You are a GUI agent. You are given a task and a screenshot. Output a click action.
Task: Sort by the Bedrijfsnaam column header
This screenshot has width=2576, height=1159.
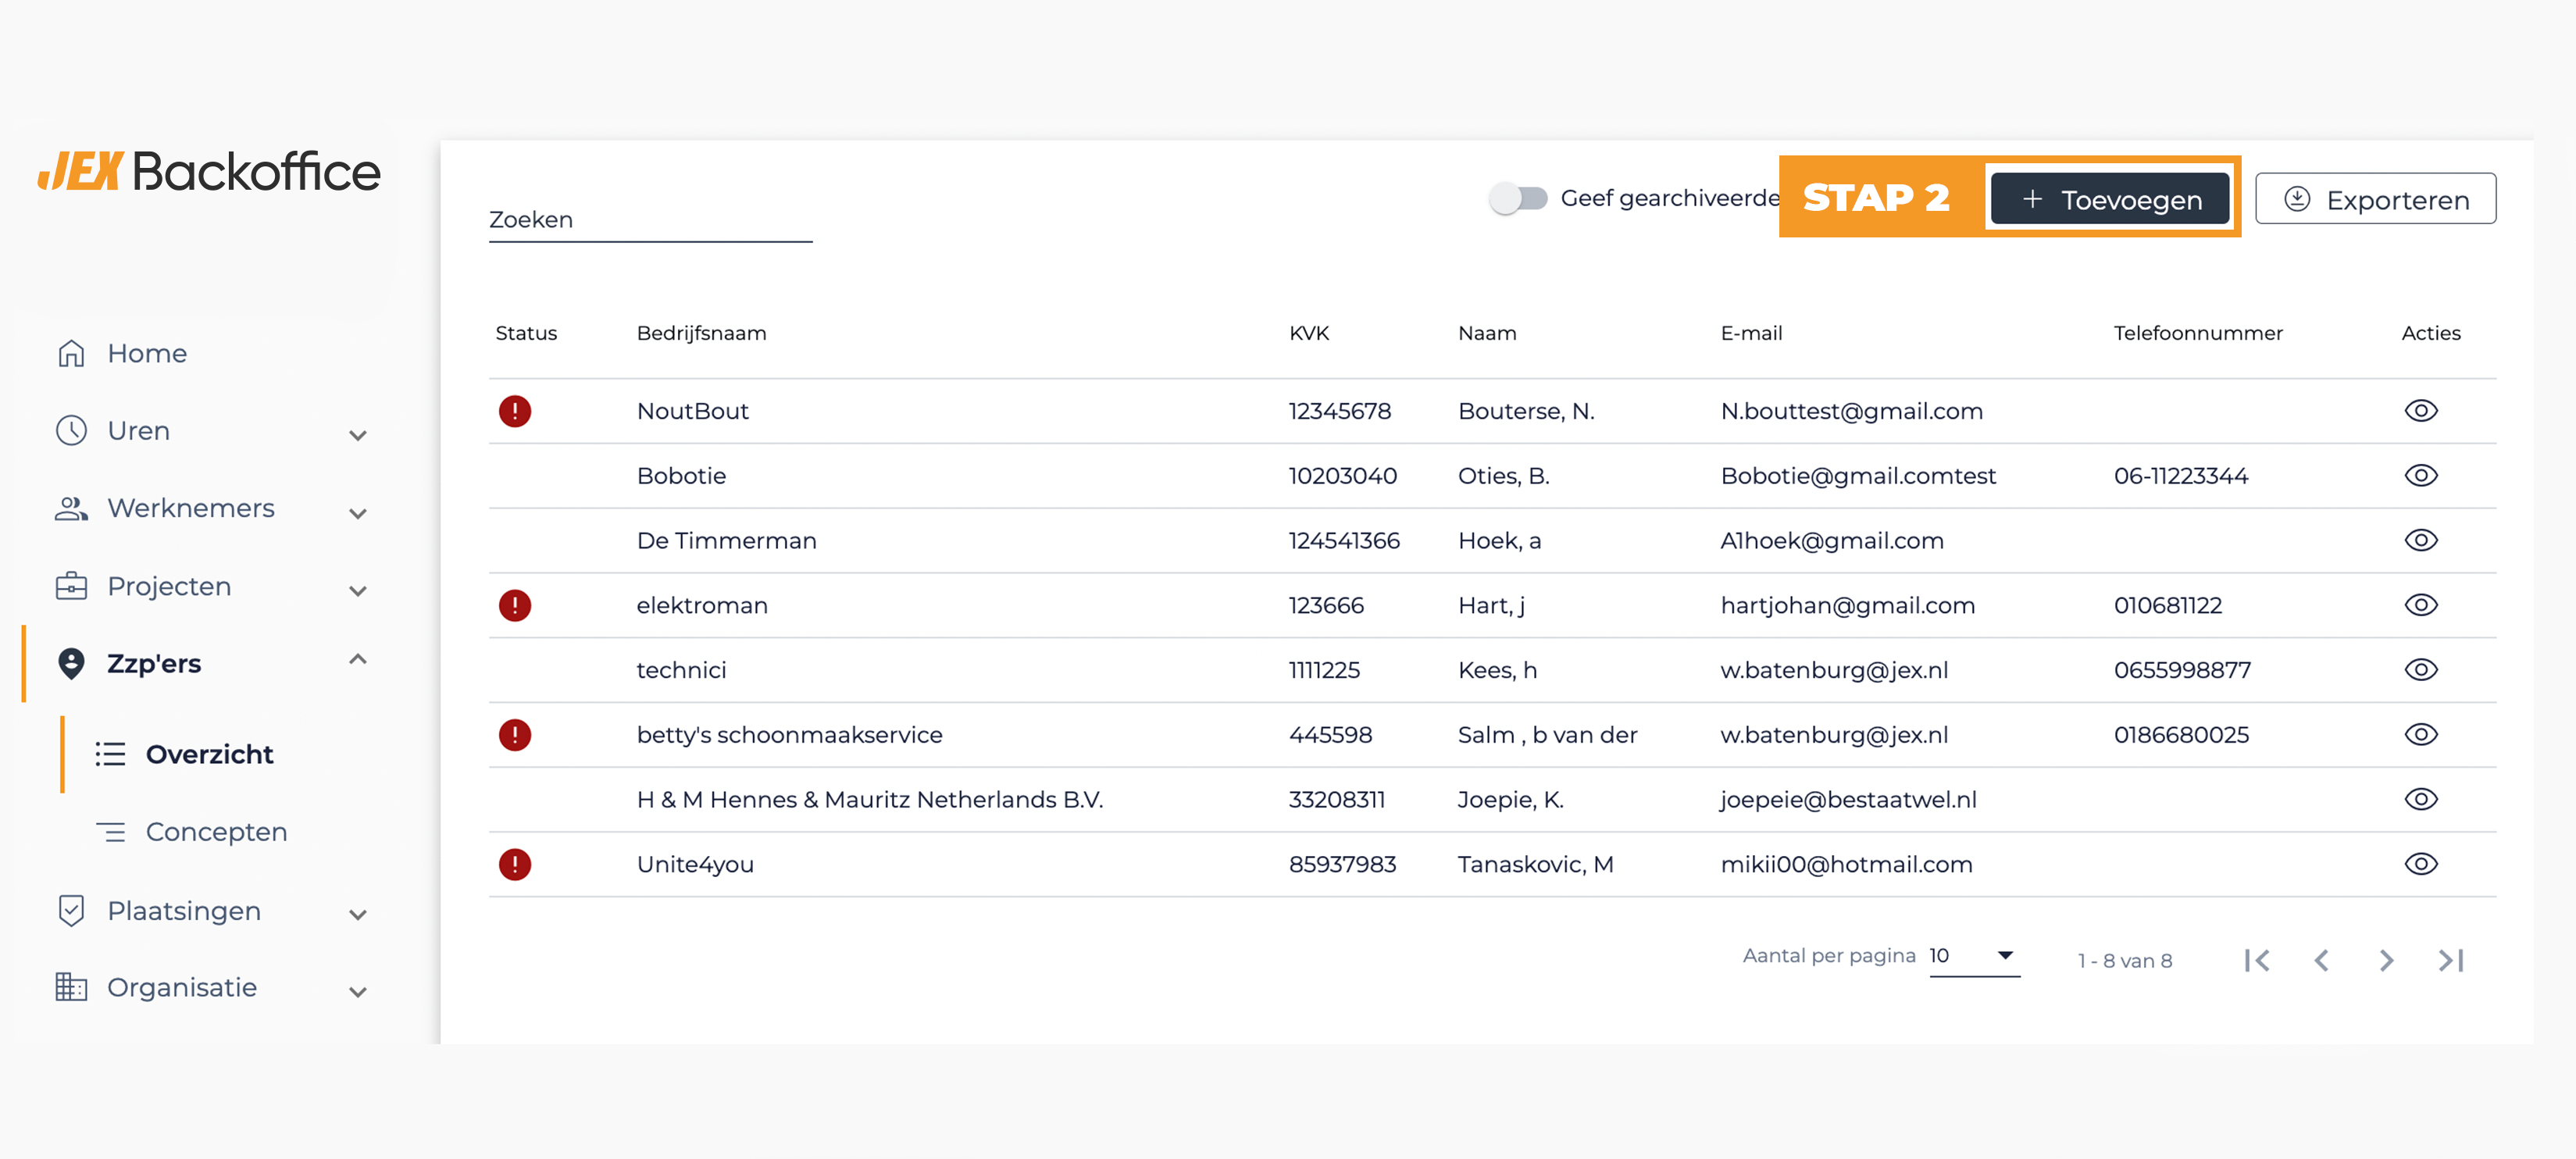[x=701, y=333]
